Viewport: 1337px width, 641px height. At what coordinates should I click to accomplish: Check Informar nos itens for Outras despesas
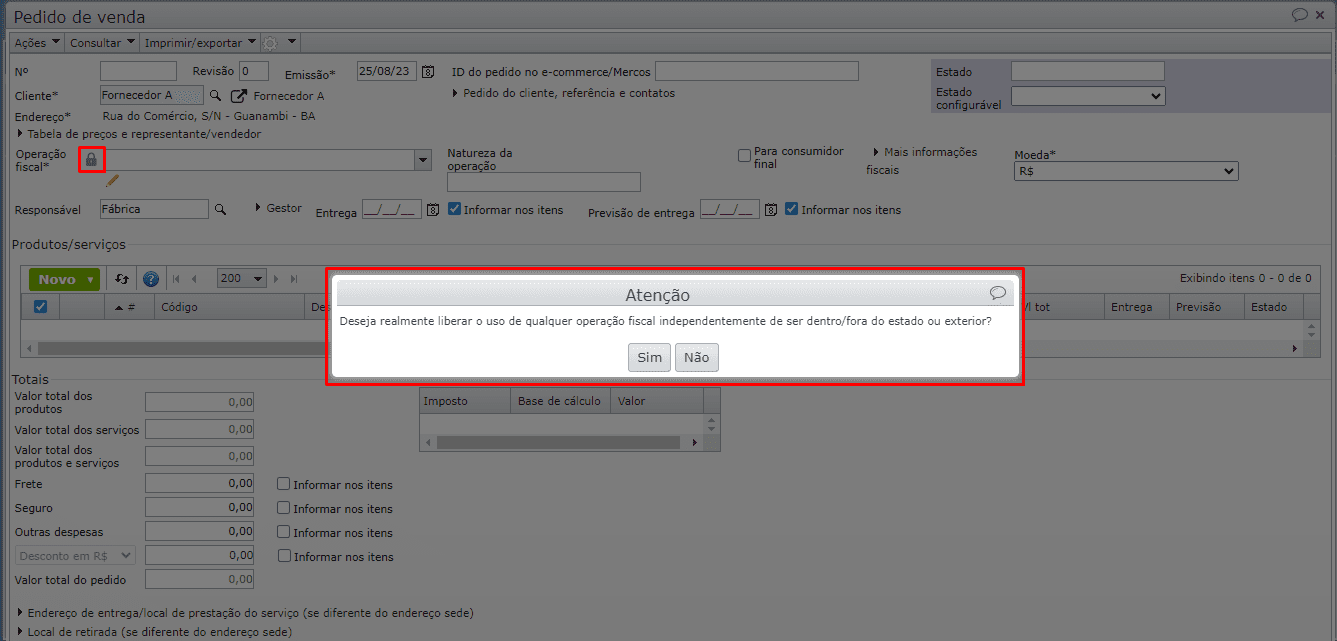284,532
